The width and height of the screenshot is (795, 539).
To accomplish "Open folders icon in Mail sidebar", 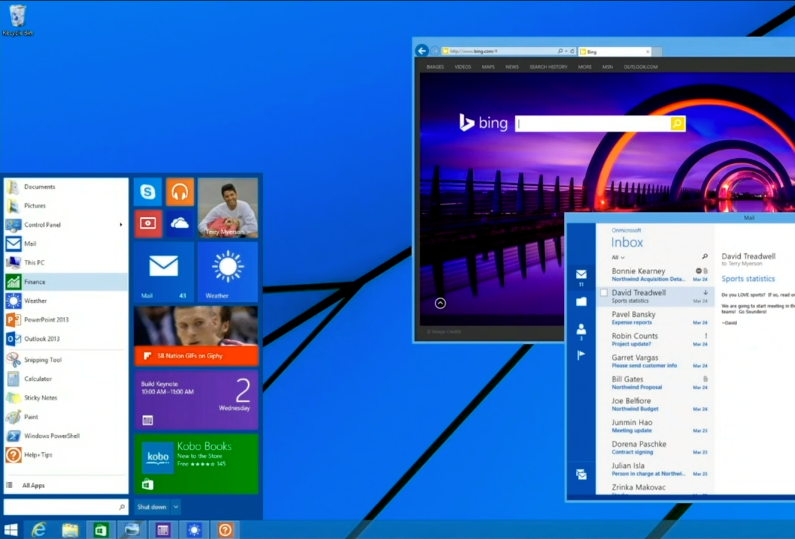I will tap(582, 302).
